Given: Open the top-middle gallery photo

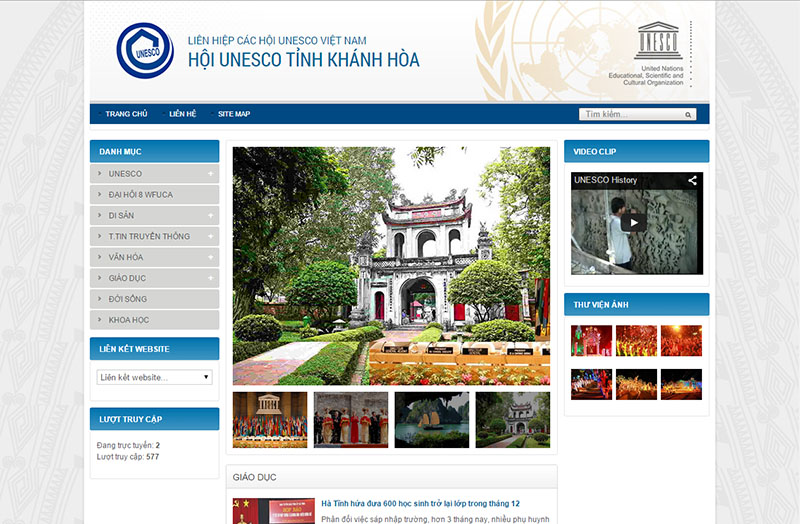Looking at the screenshot, I should point(636,341).
